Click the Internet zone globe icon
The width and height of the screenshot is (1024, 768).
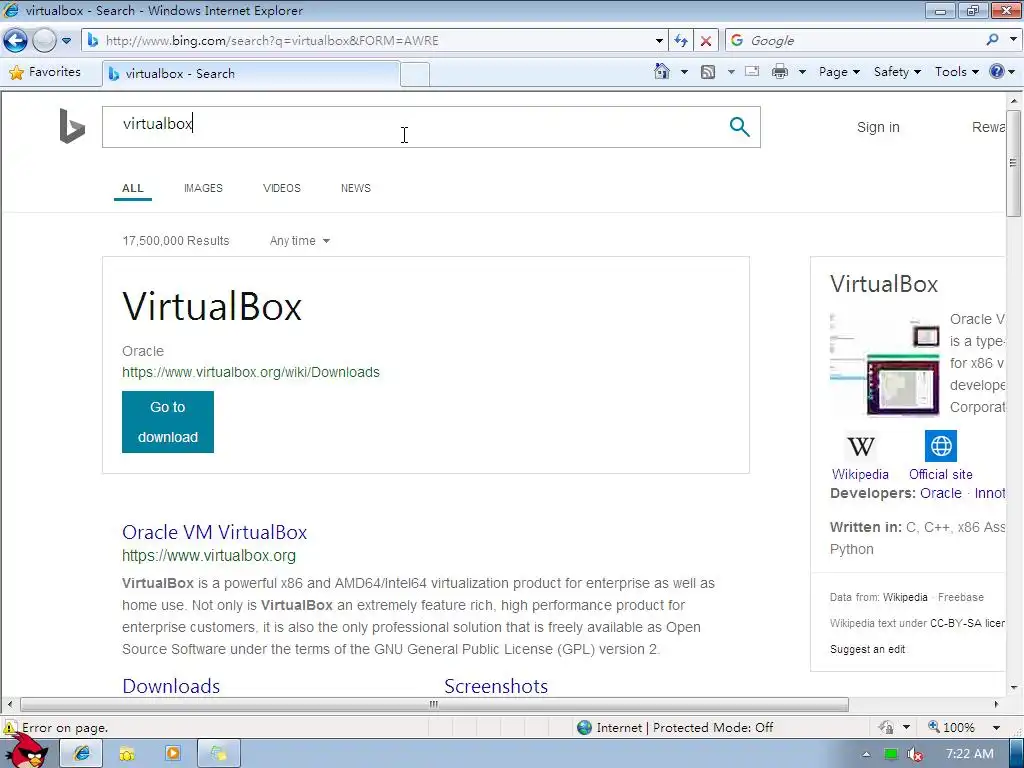(584, 727)
